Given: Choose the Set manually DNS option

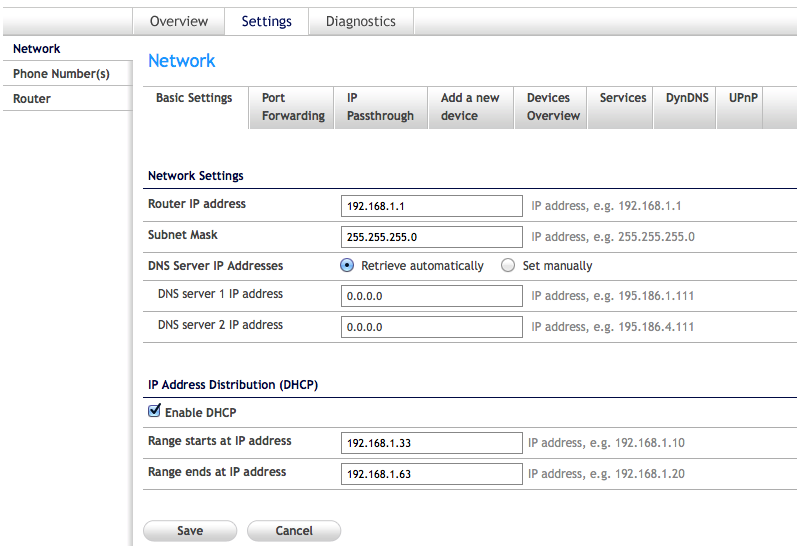Looking at the screenshot, I should 508,266.
